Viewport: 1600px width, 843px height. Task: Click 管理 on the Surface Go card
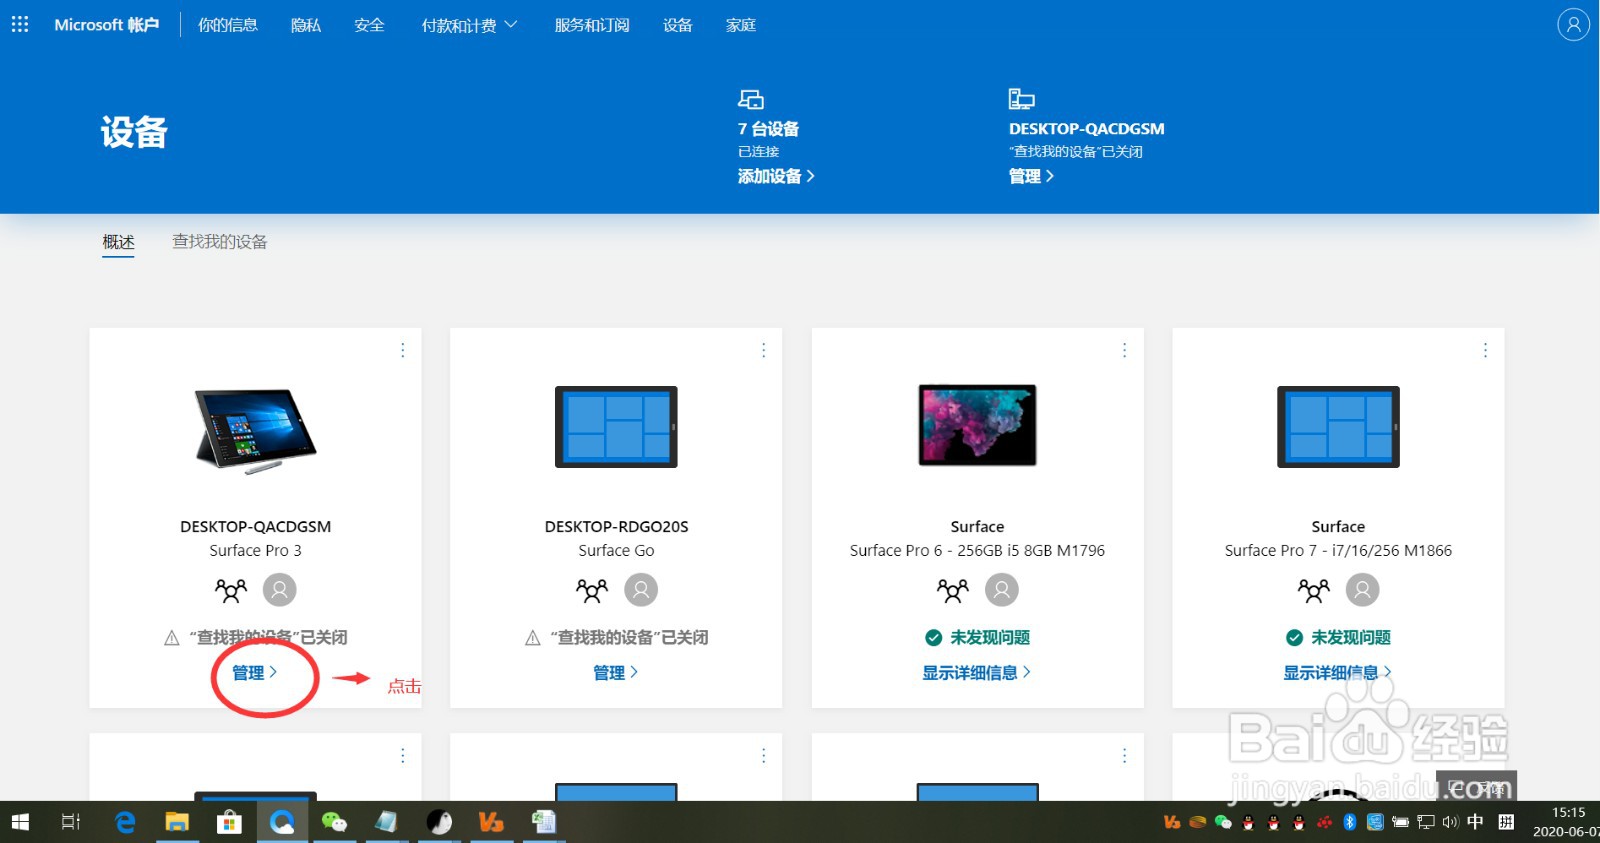[616, 673]
